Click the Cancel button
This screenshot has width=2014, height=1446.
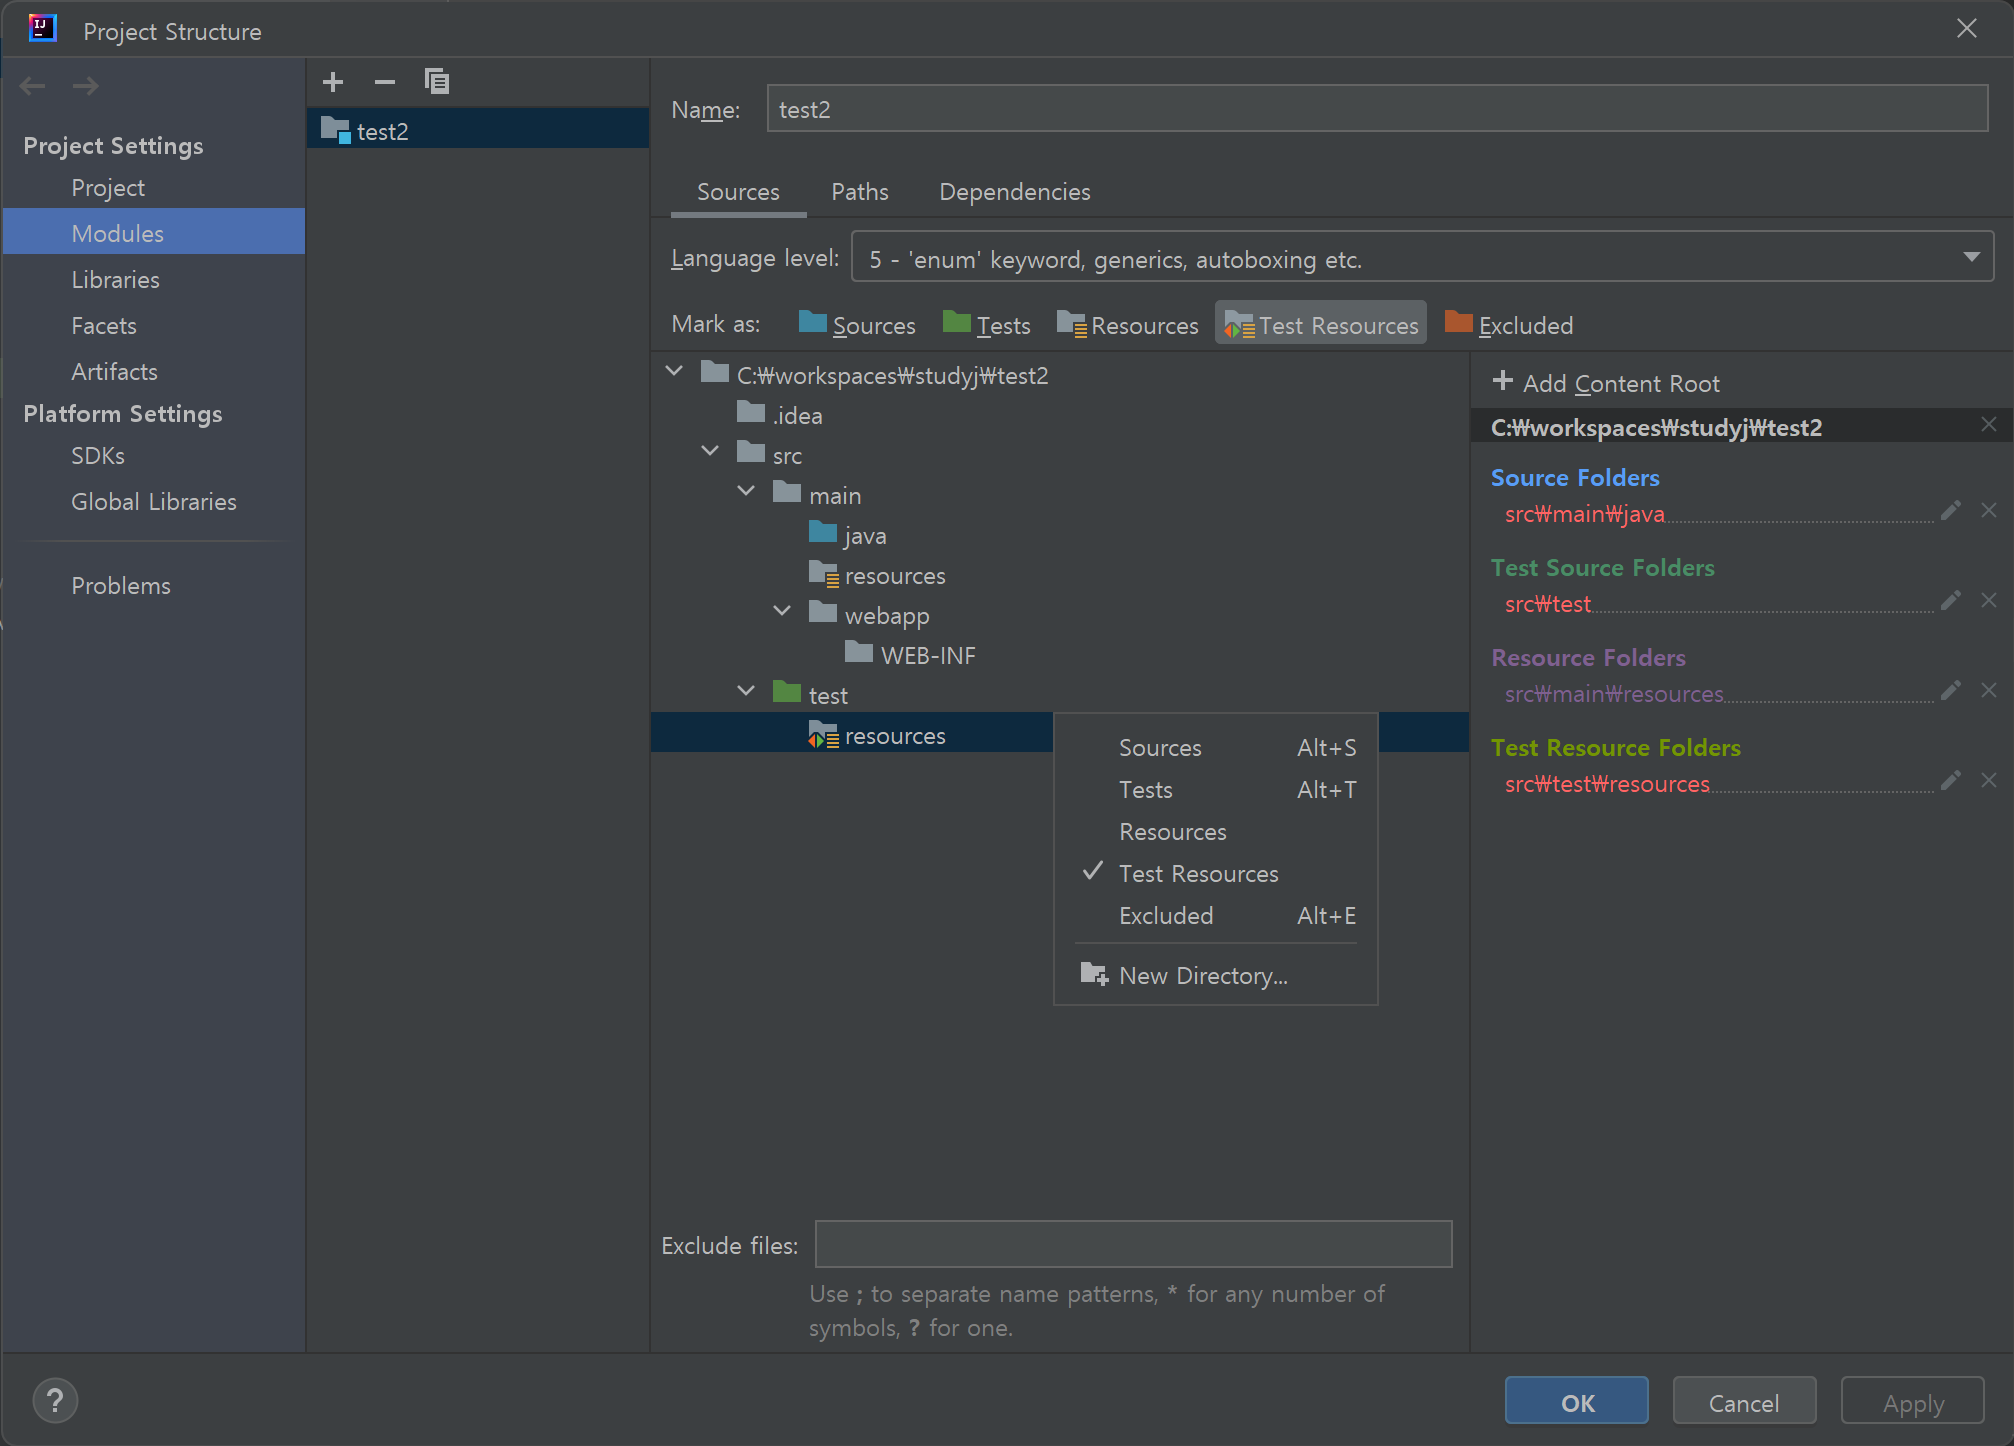click(x=1743, y=1402)
